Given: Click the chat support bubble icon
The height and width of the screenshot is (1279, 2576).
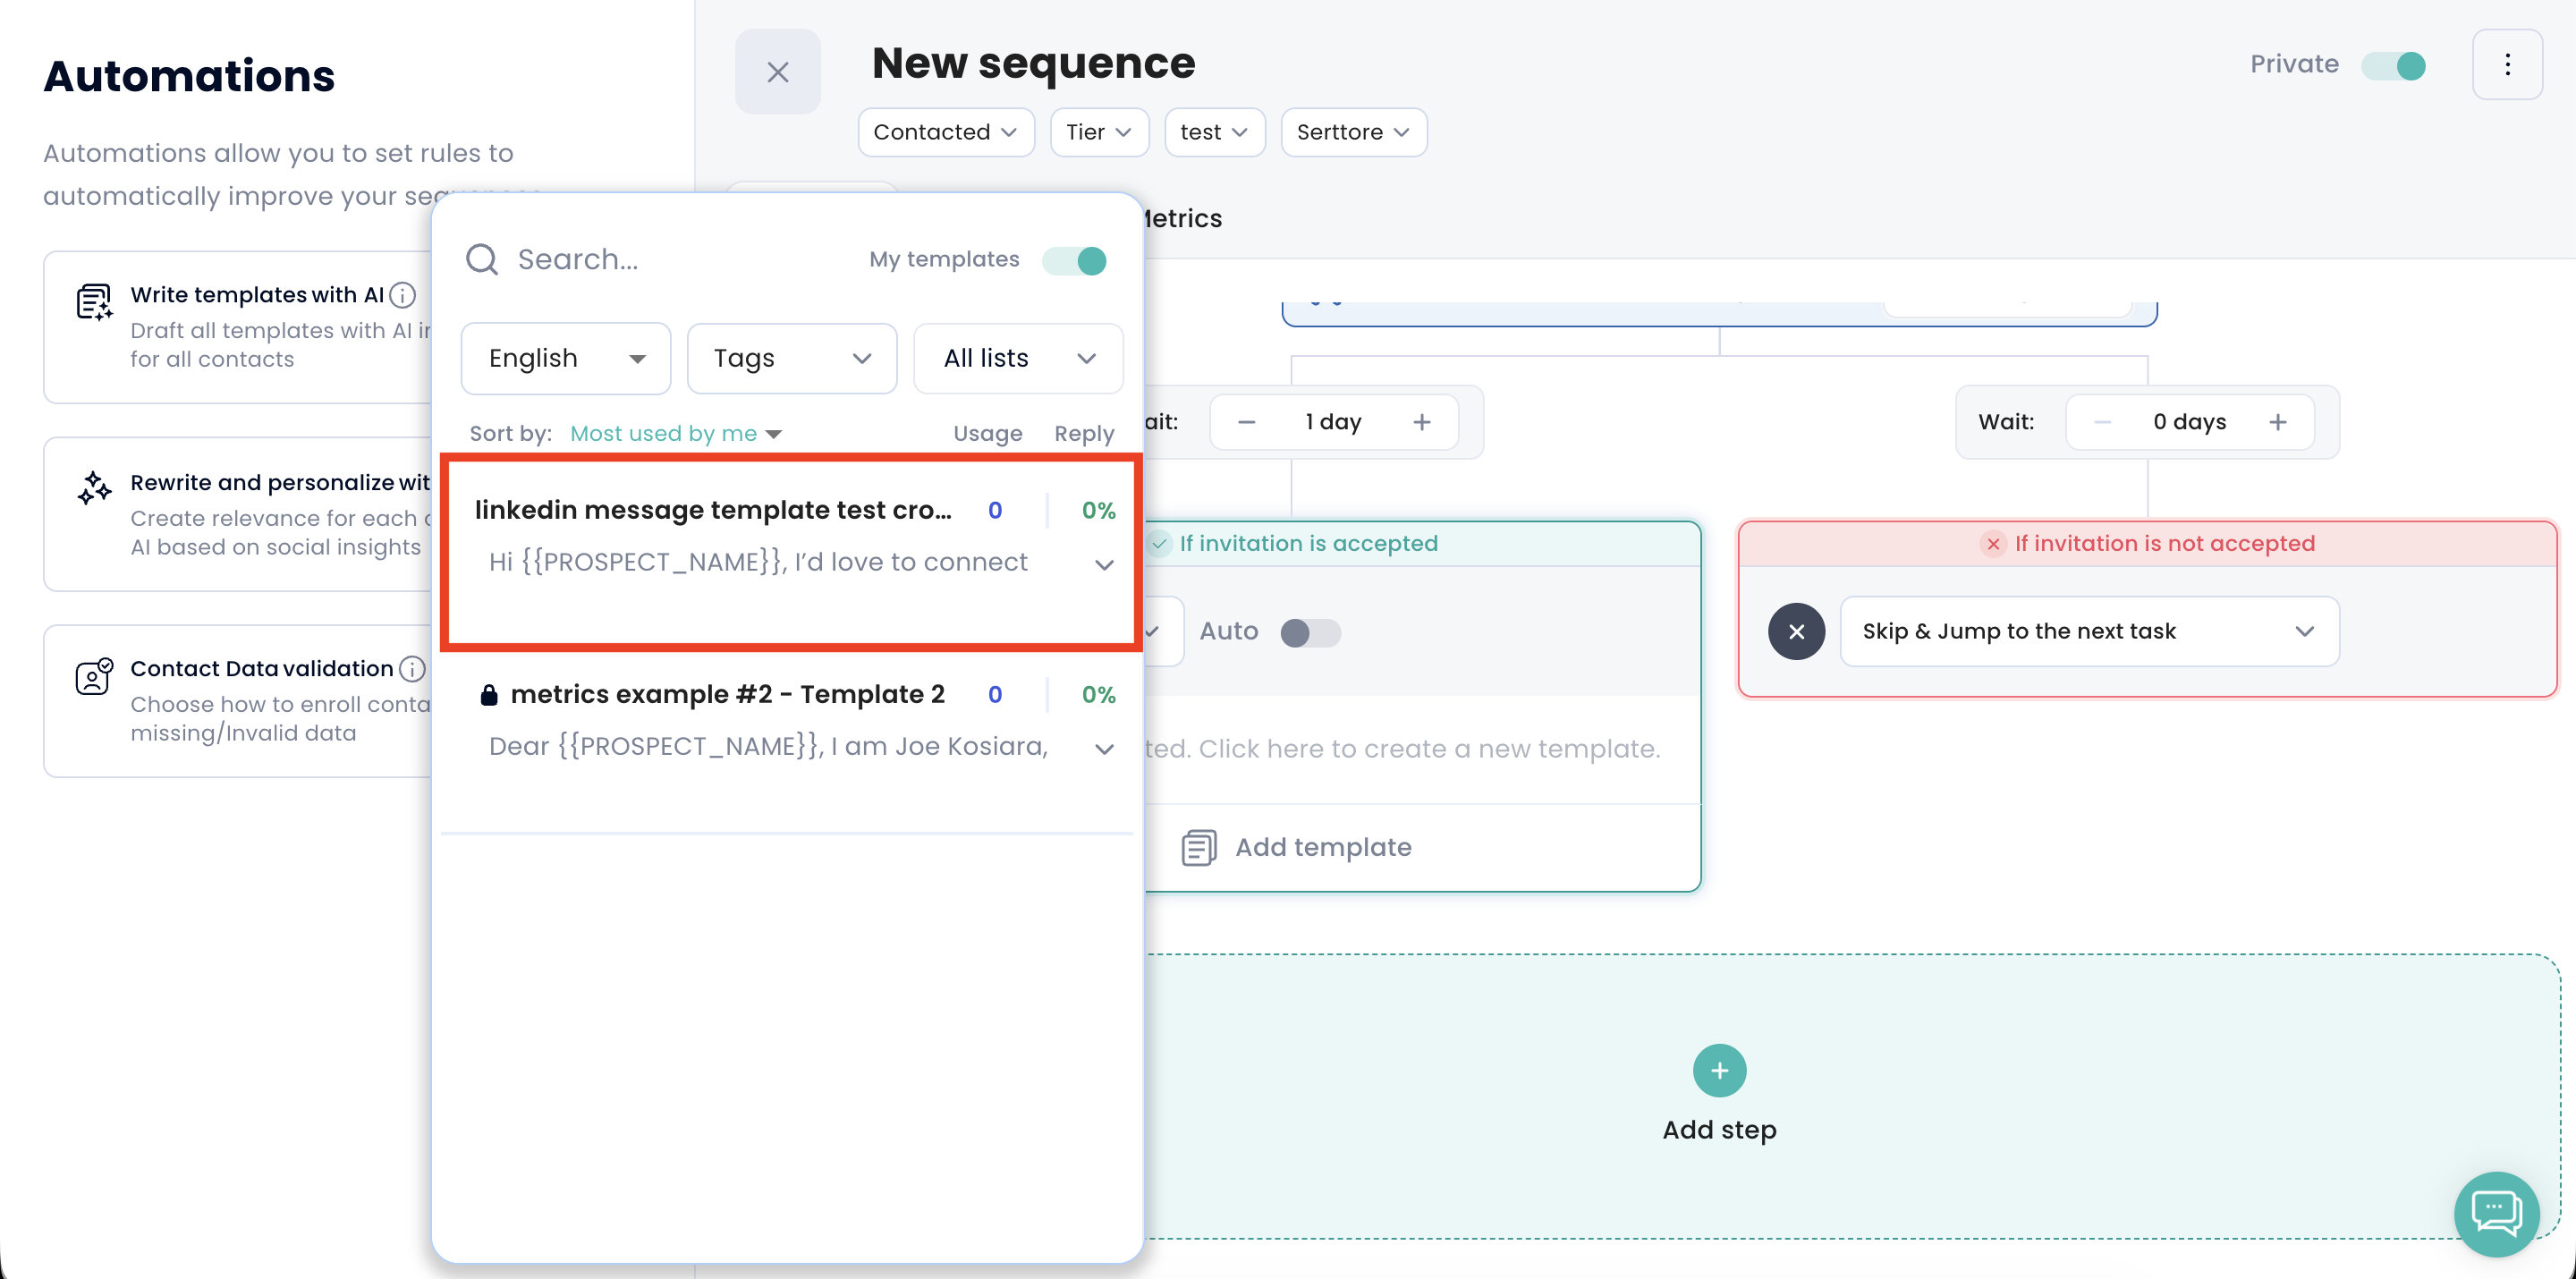Looking at the screenshot, I should (x=2496, y=1213).
